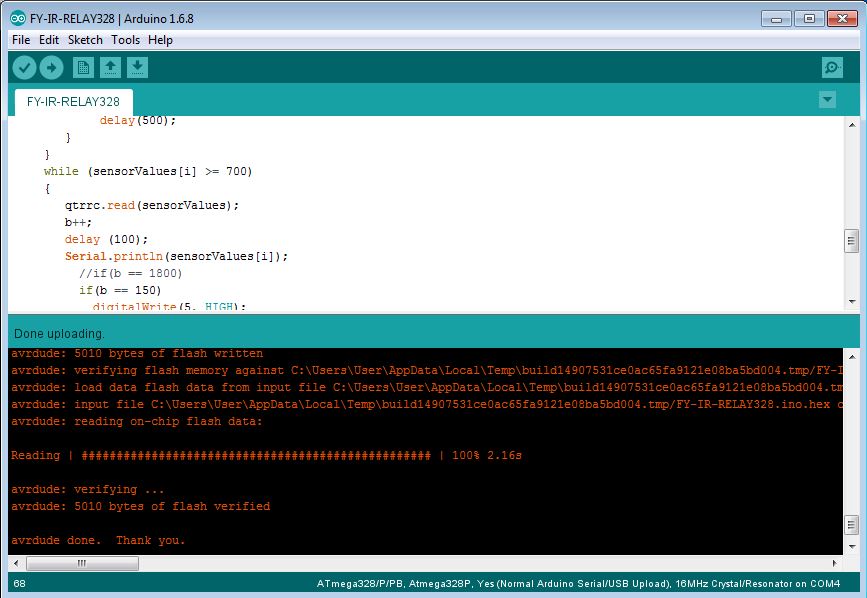Open the tab options dropdown arrow
Image resolution: width=867 pixels, height=598 pixels.
827,100
